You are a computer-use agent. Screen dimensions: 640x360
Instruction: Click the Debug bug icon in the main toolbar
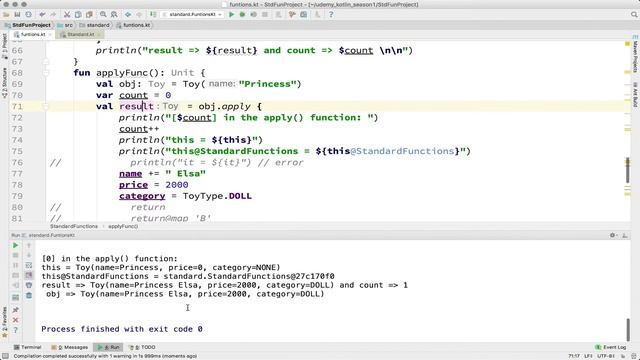242,15
